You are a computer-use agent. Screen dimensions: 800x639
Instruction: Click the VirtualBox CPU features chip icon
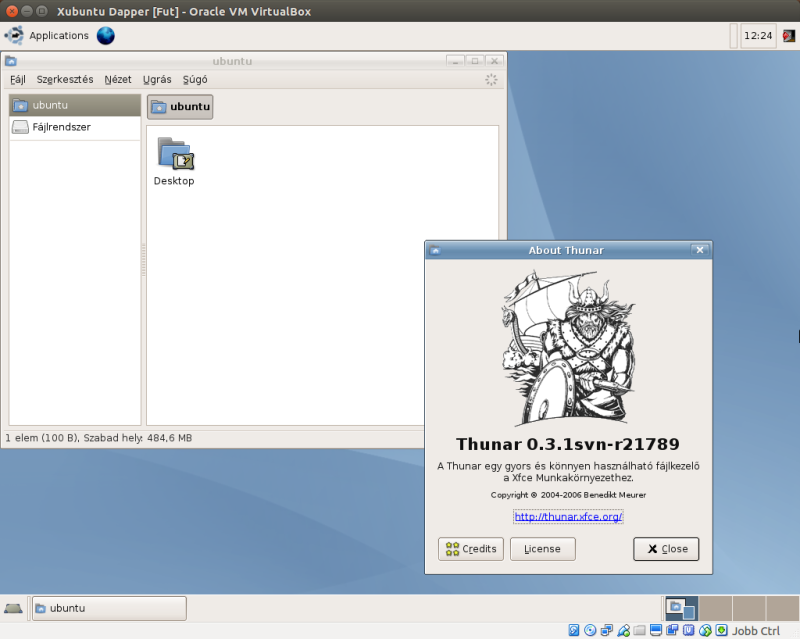(689, 631)
